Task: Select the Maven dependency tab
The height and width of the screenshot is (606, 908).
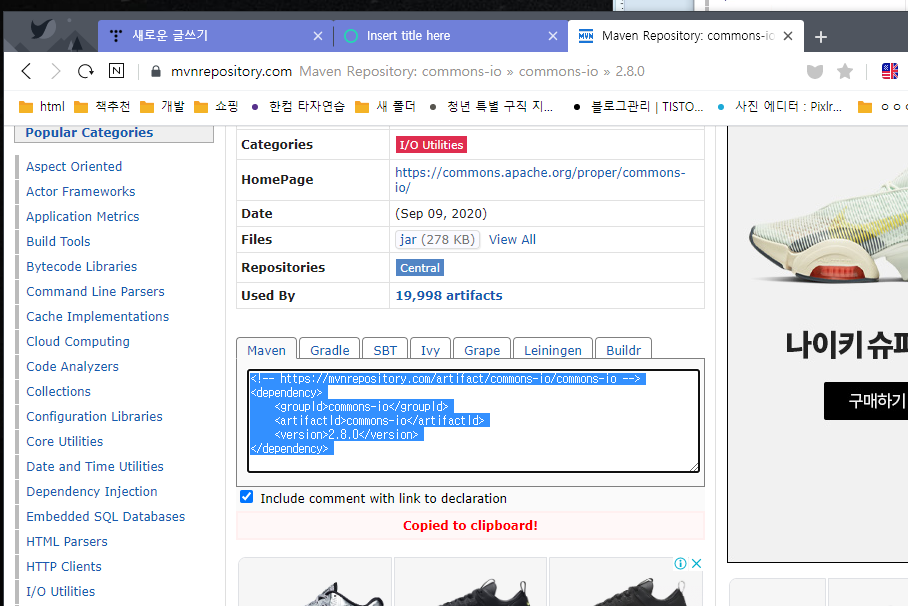Action: pos(266,351)
